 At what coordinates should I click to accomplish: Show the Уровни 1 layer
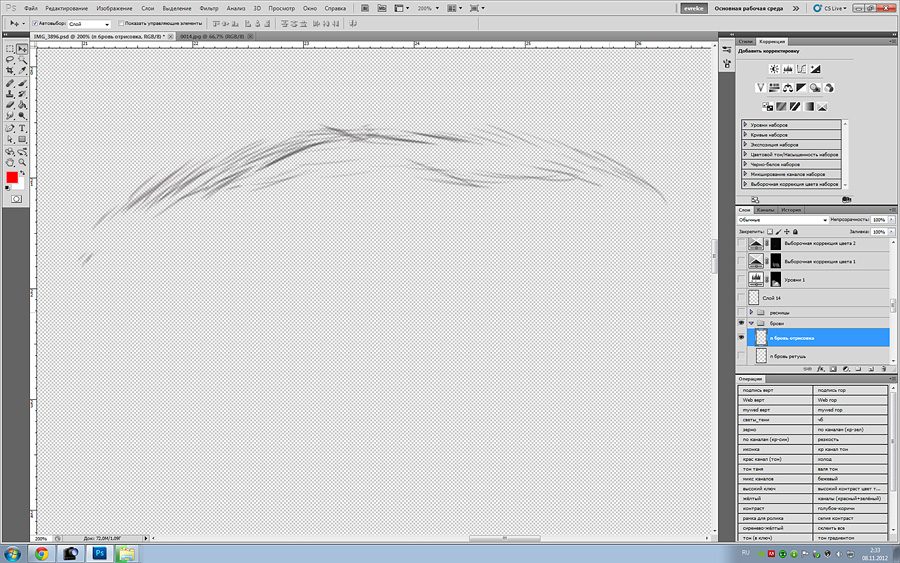pyautogui.click(x=741, y=279)
